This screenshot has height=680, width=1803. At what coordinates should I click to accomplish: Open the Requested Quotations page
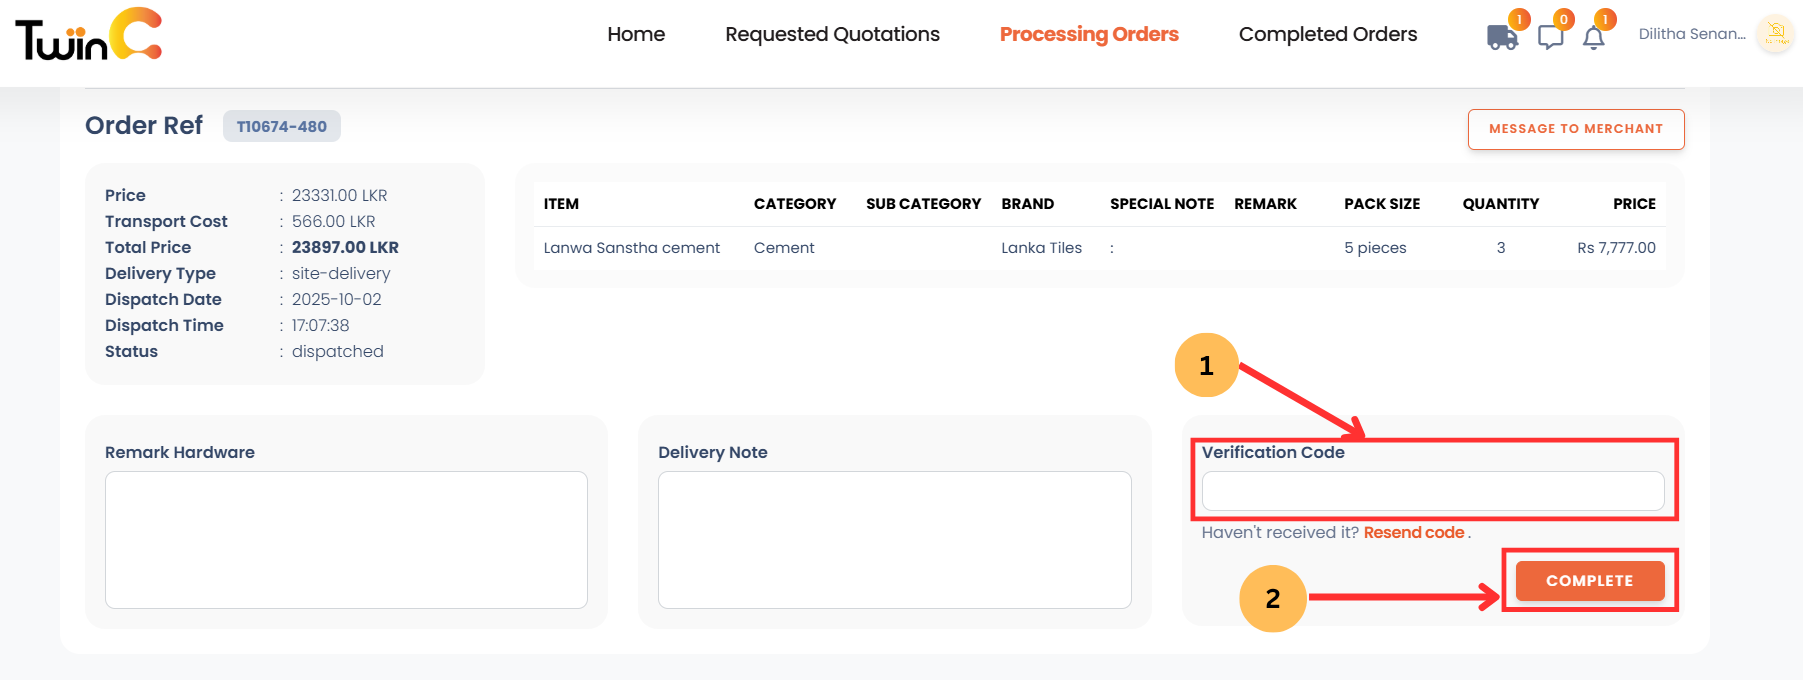point(832,33)
